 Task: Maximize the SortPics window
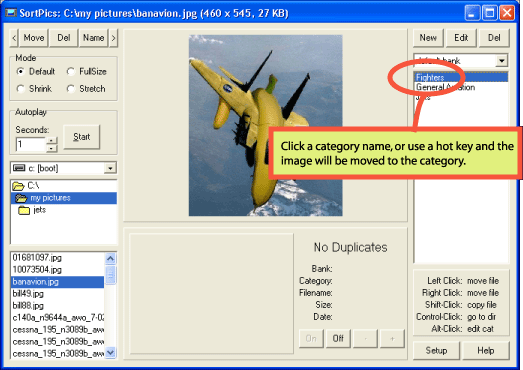[490, 13]
